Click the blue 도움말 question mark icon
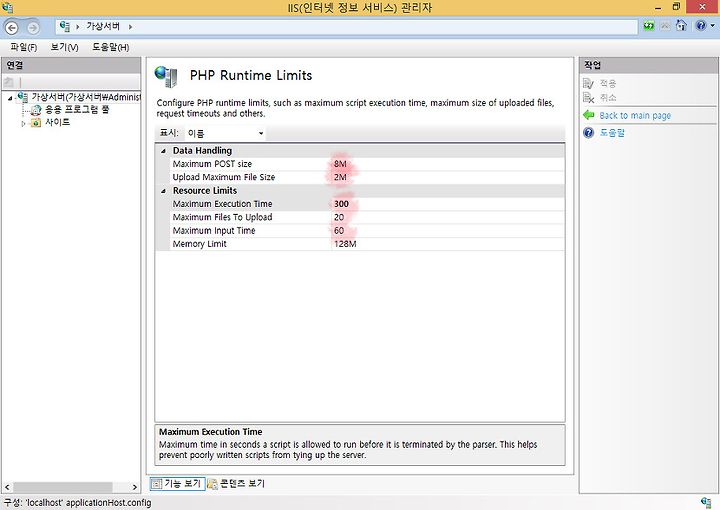The image size is (720, 510). click(x=589, y=133)
